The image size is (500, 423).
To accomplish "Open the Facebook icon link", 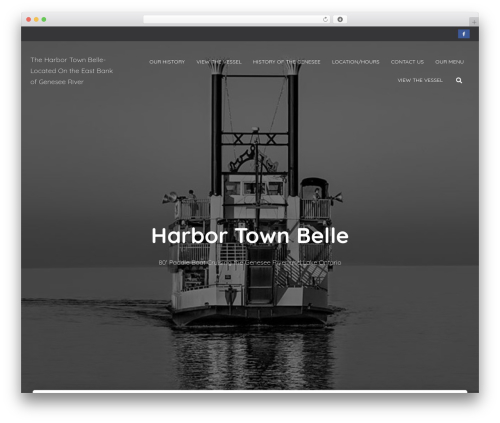I will point(464,34).
